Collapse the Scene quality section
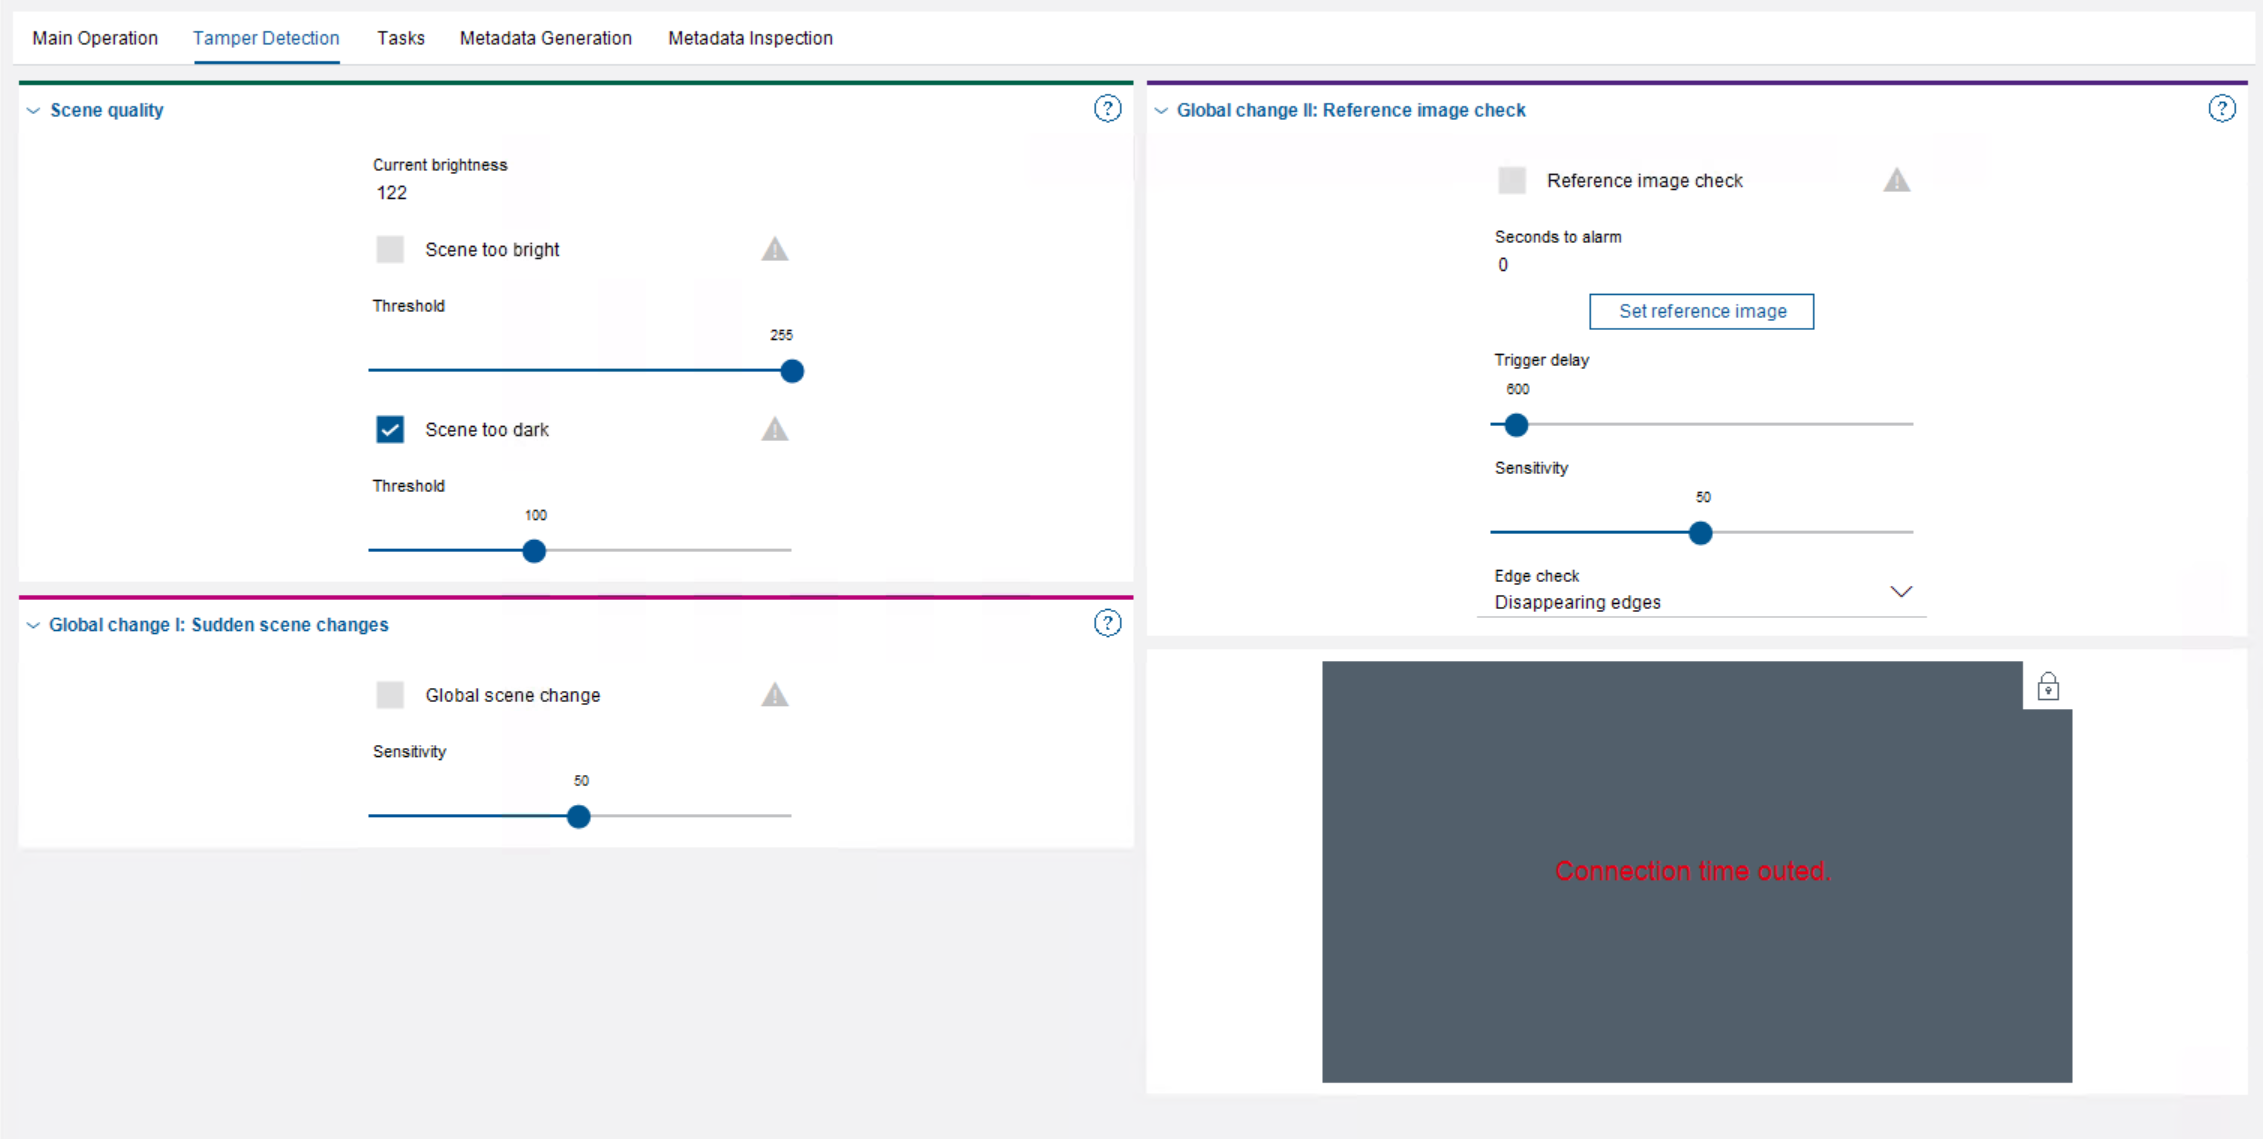2263x1139 pixels. pos(34,110)
